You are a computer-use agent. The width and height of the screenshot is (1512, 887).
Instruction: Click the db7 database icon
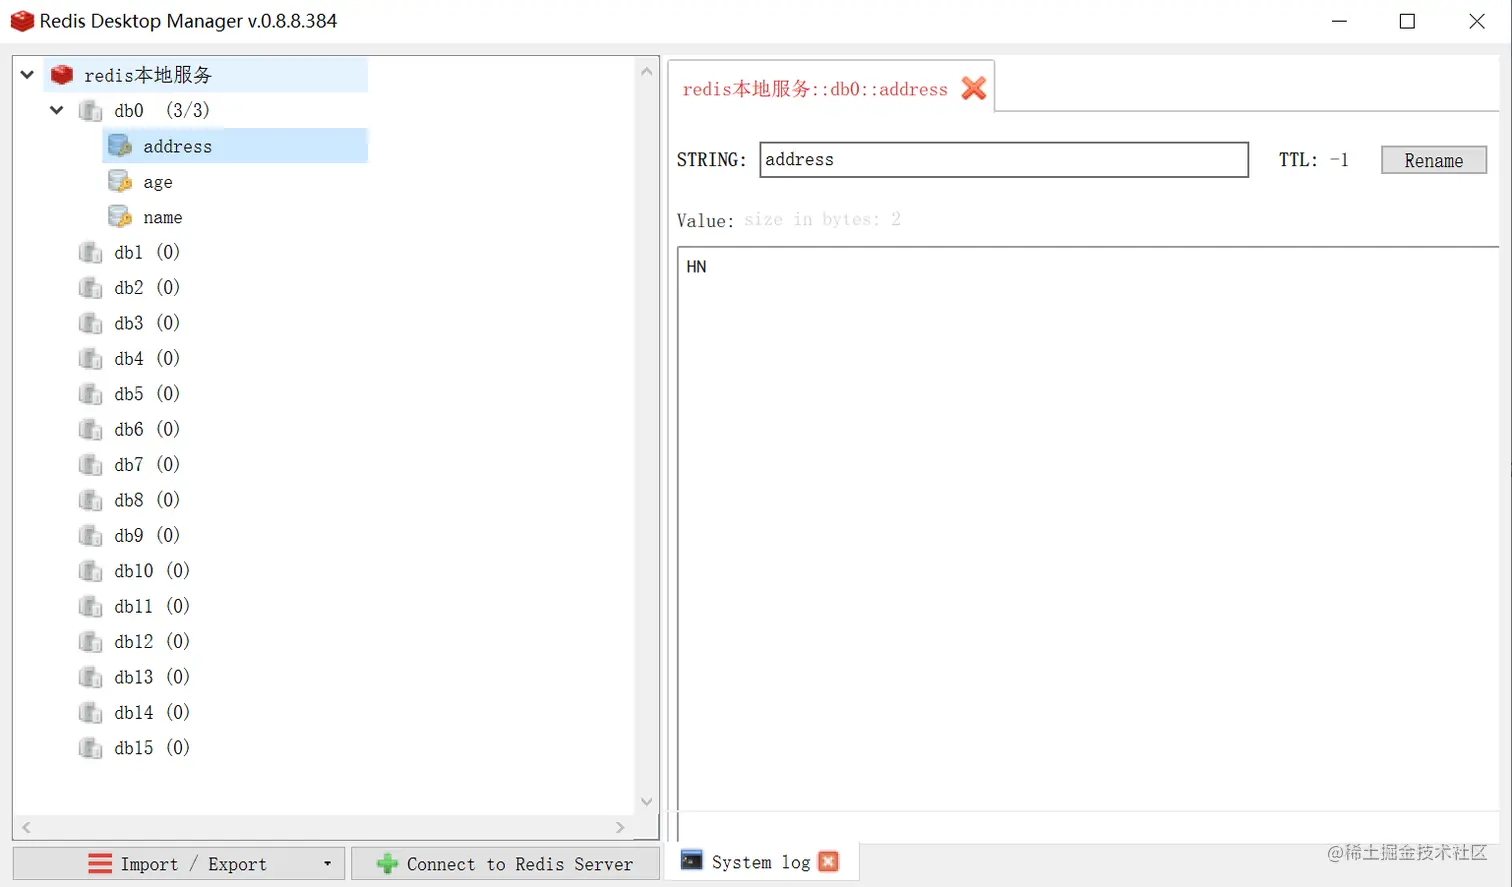90,465
